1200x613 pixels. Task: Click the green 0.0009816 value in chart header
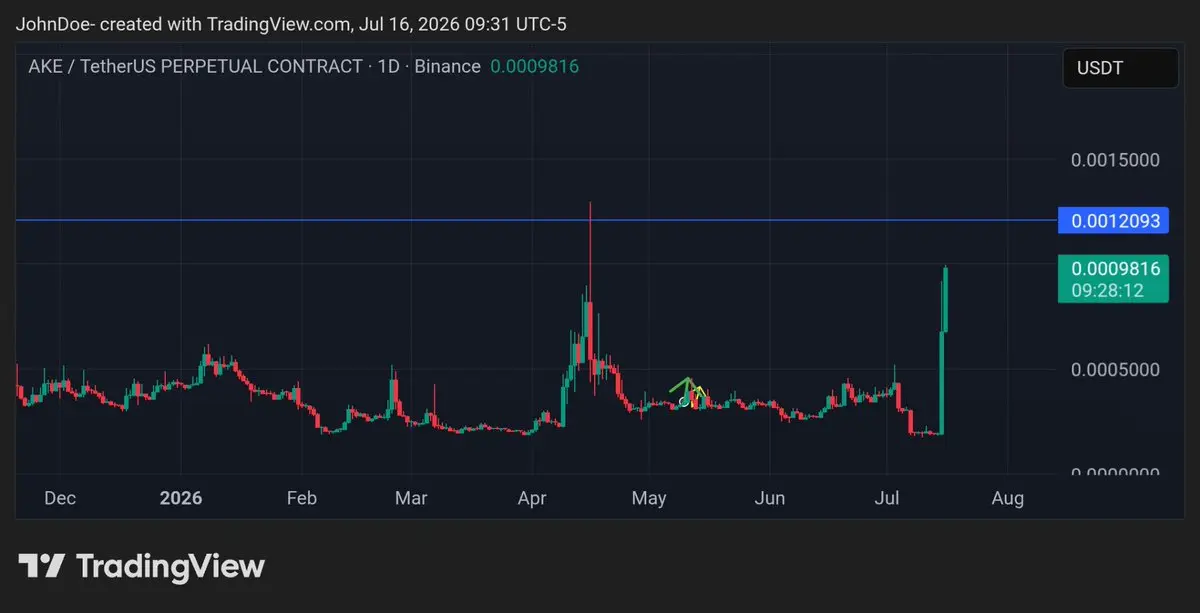[534, 66]
